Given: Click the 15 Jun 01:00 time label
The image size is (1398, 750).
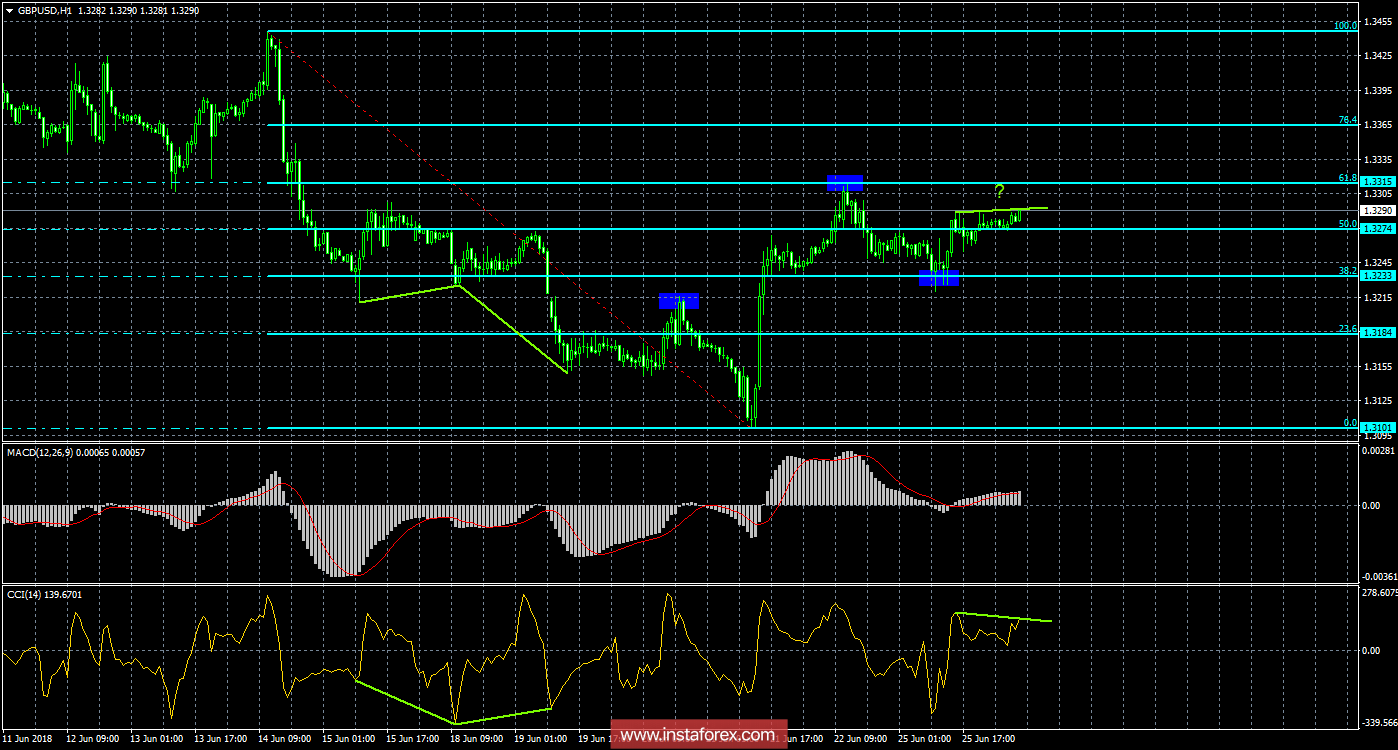Looking at the screenshot, I should point(350,739).
